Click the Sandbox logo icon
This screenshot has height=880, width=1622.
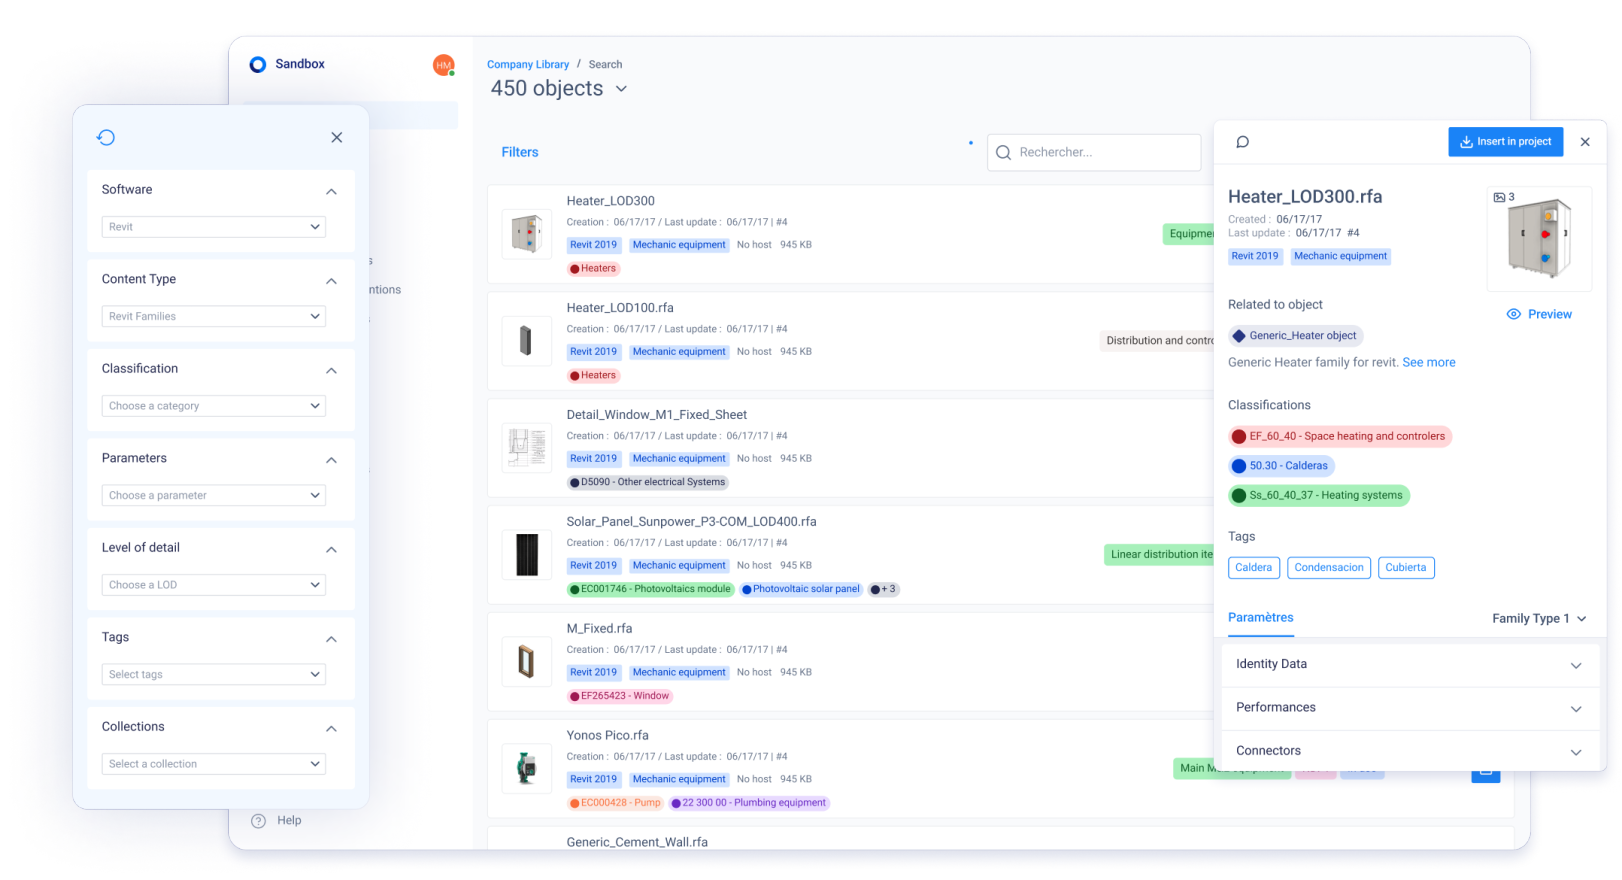point(258,64)
